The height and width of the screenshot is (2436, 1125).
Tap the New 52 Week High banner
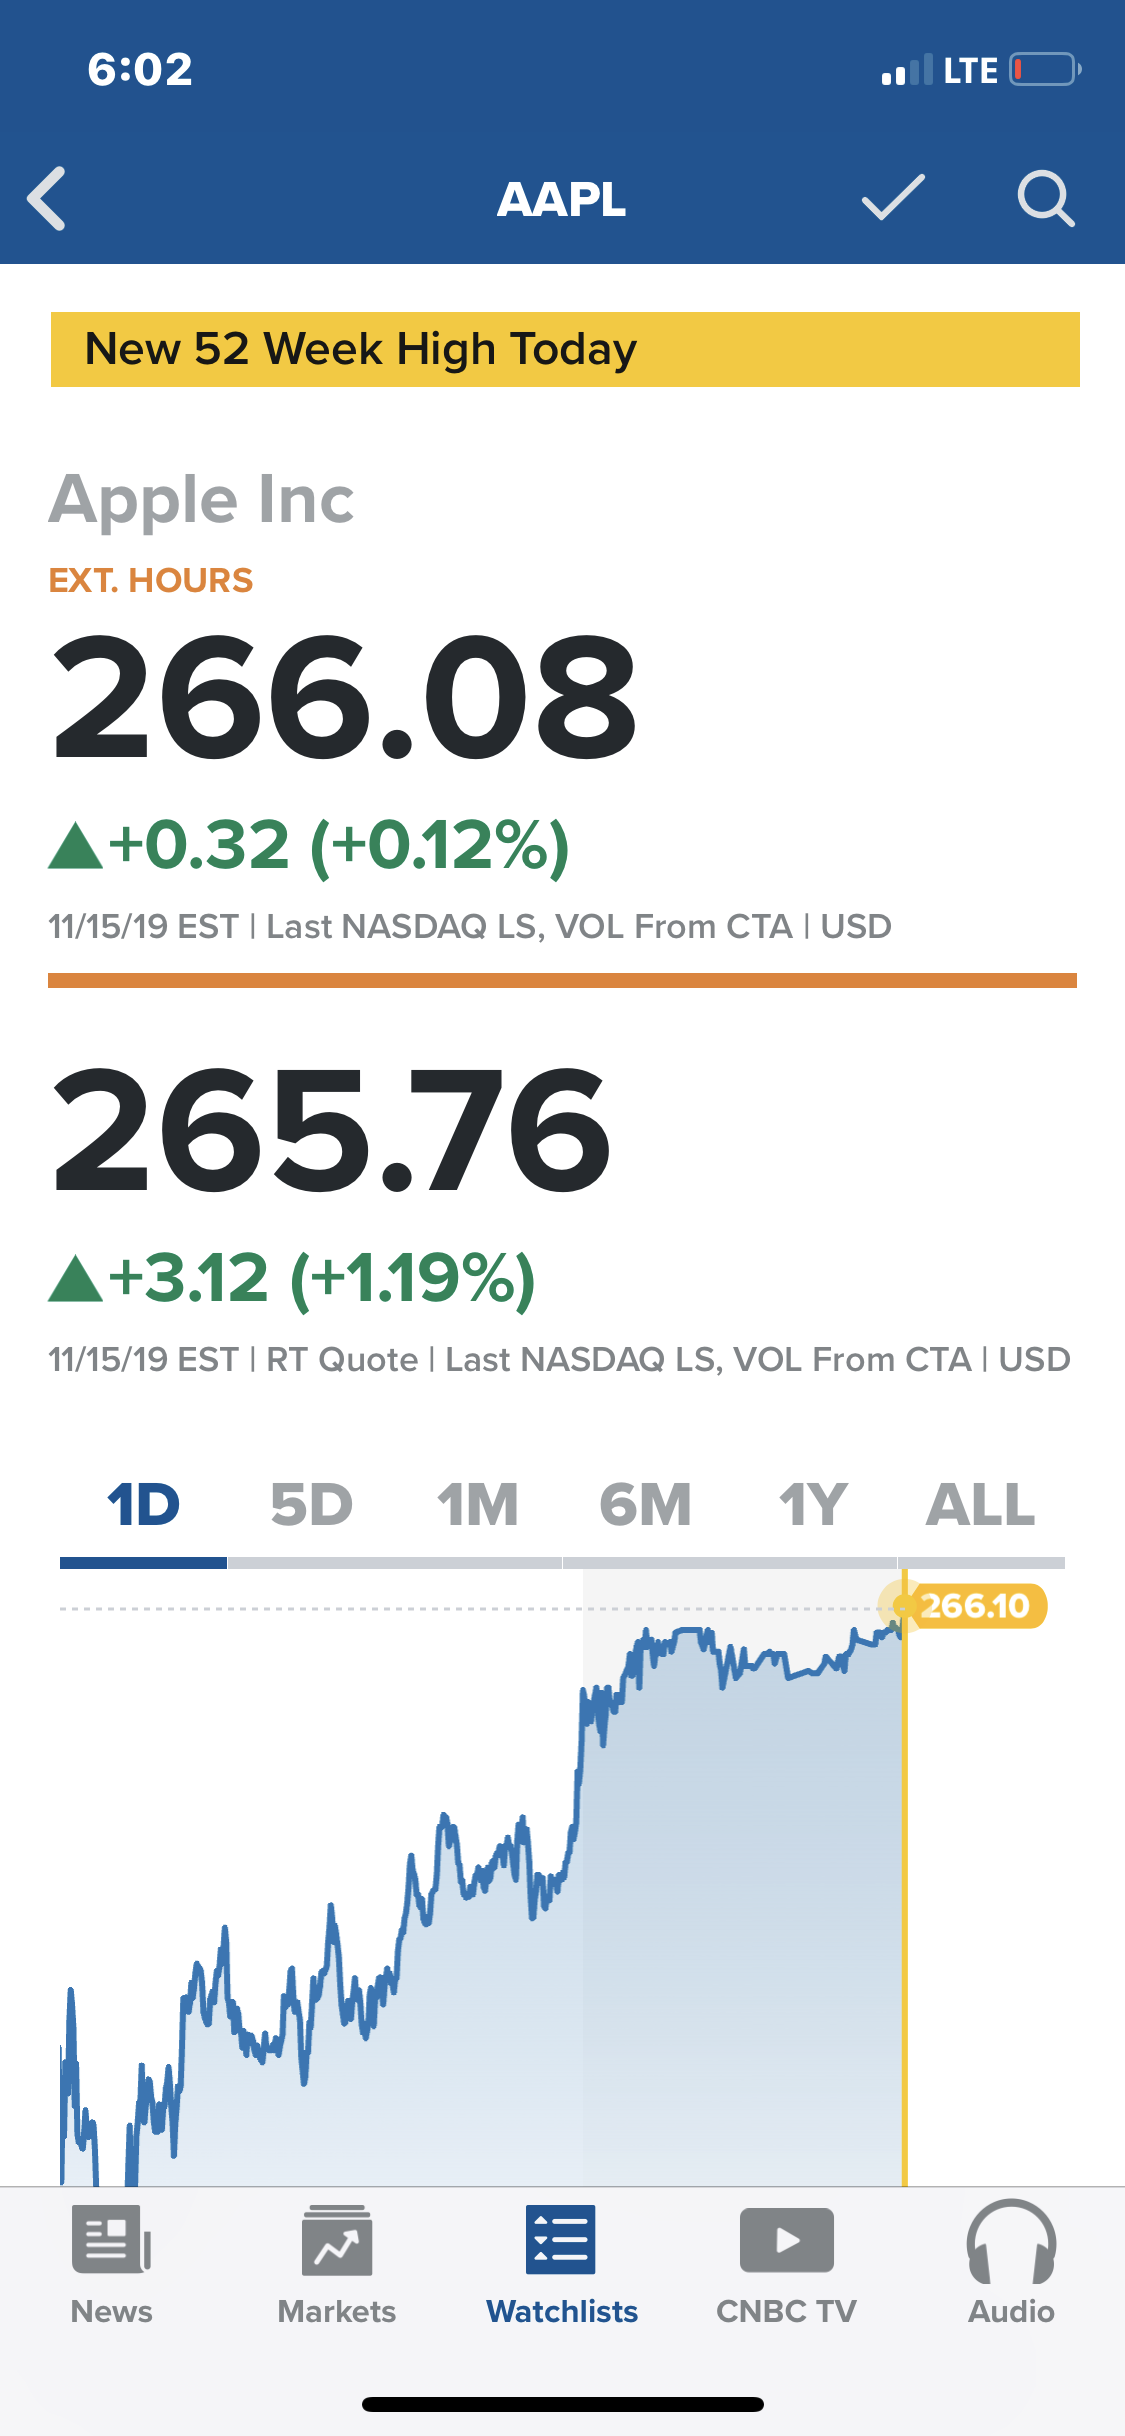point(565,349)
